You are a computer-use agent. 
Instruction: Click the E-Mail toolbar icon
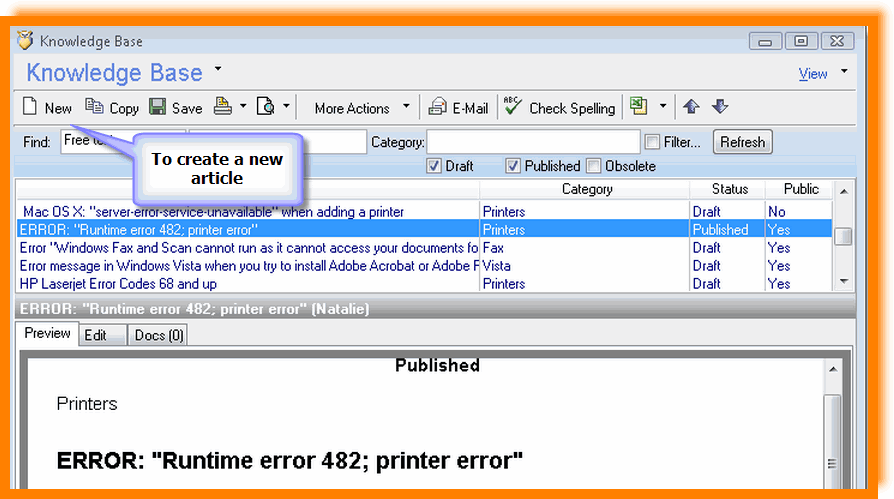[x=438, y=107]
